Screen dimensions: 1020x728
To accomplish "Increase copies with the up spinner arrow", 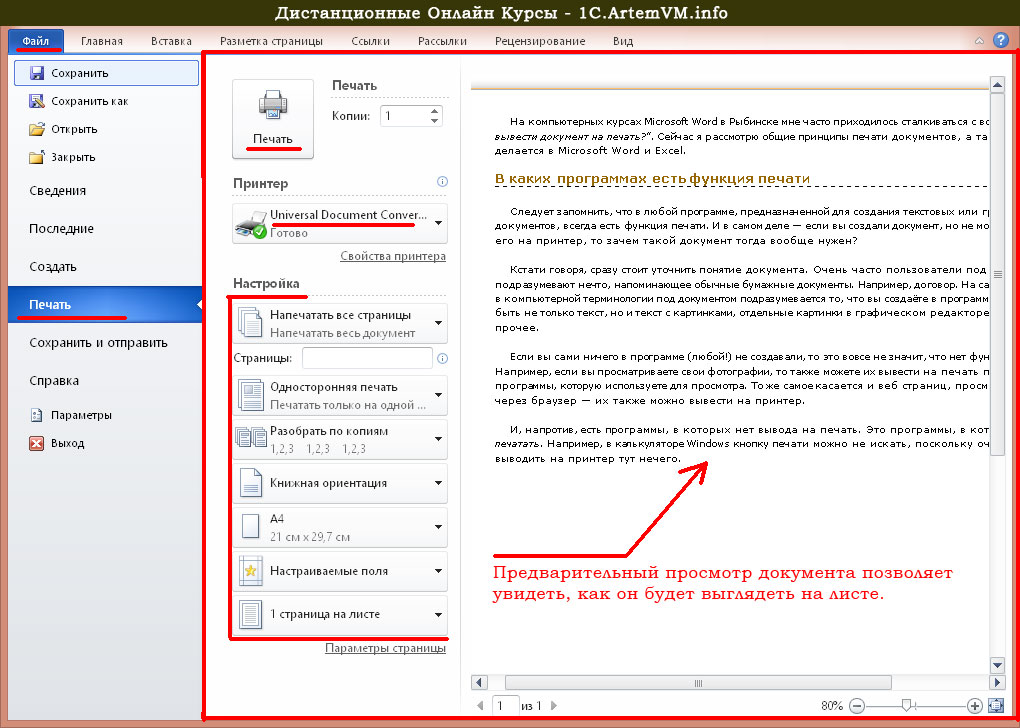I will point(435,111).
